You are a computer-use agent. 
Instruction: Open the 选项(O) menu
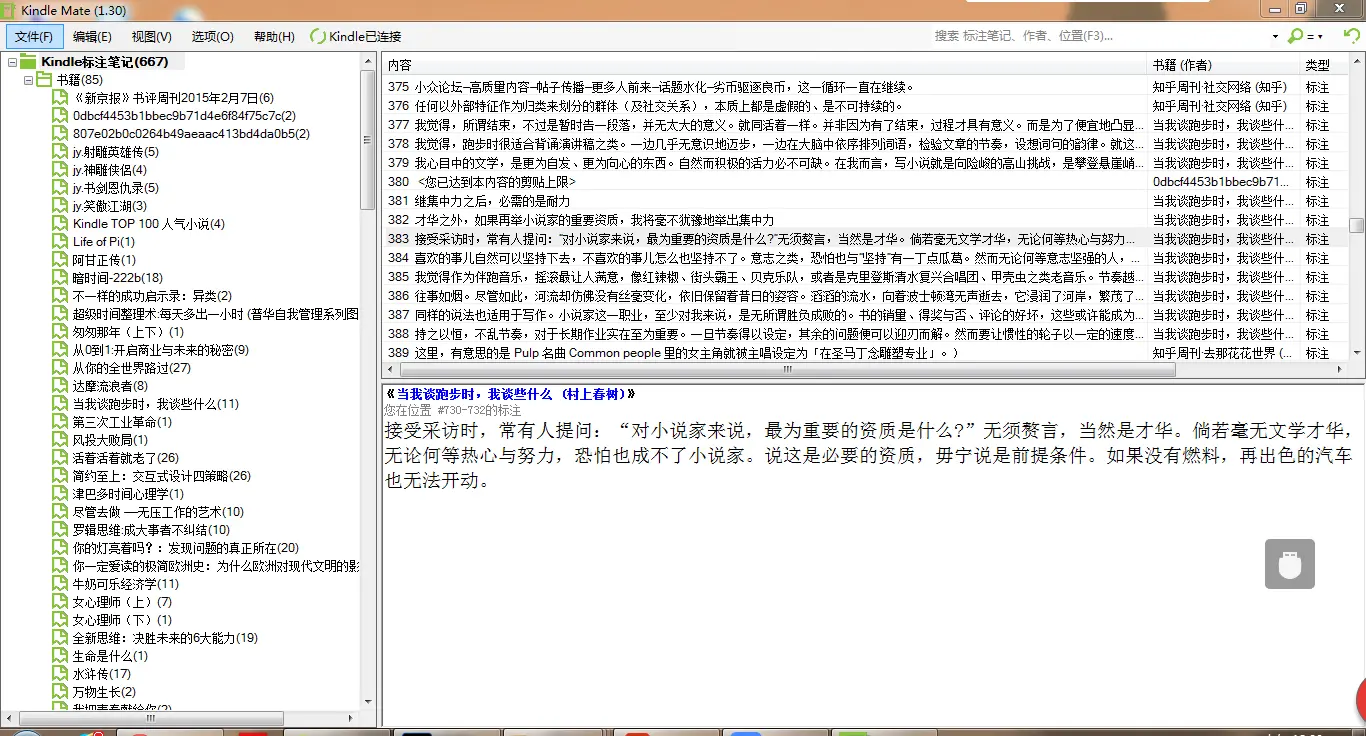point(212,36)
